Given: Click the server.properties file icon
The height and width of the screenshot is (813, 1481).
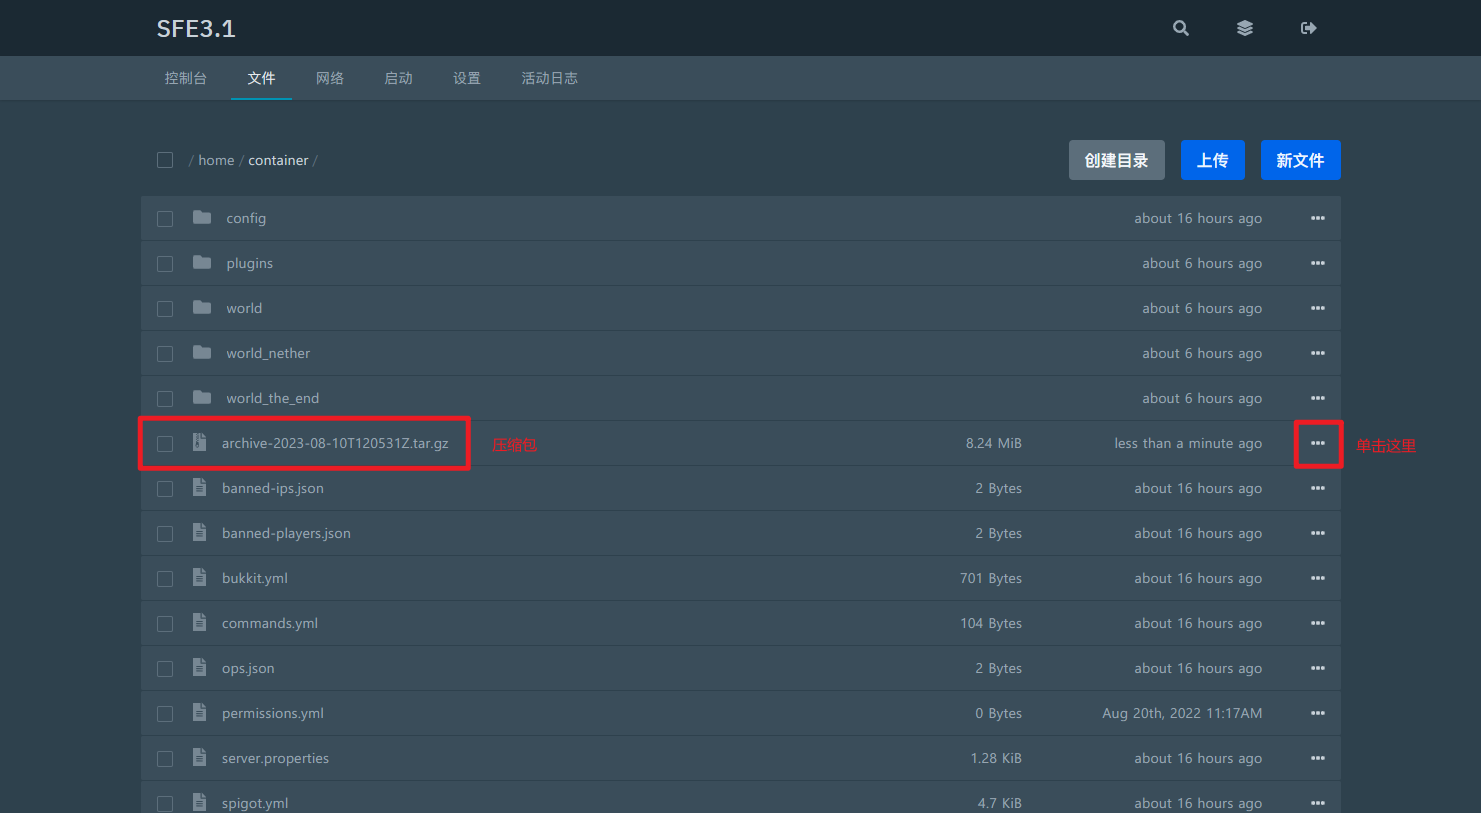Looking at the screenshot, I should (200, 758).
